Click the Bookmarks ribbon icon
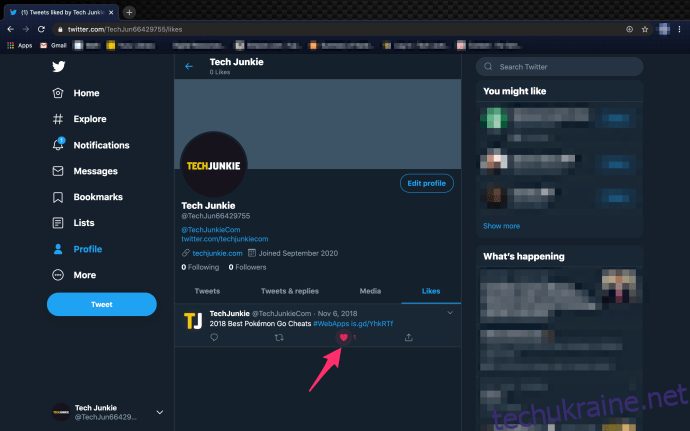The width and height of the screenshot is (690, 431). [58, 197]
